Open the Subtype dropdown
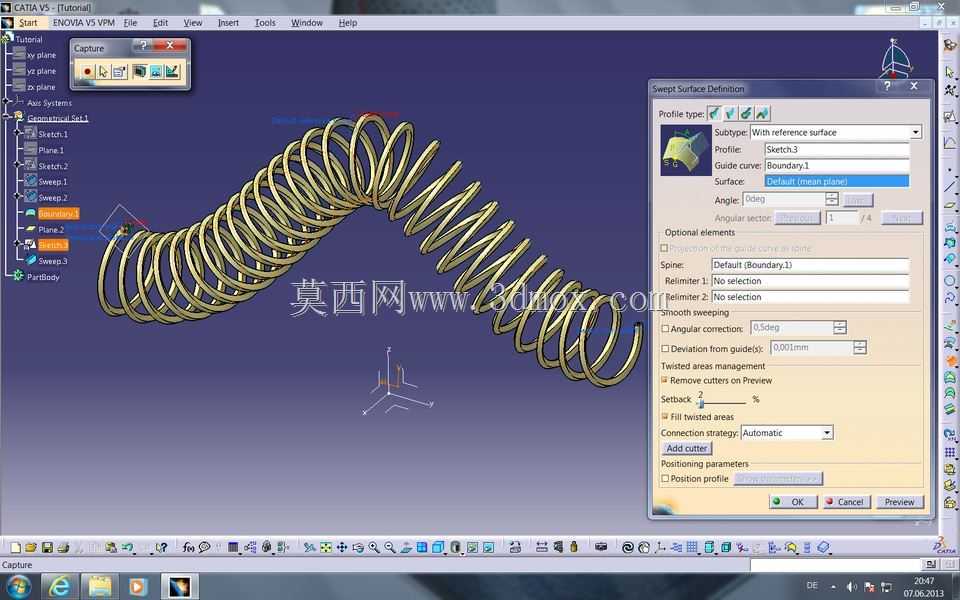Viewport: 960px width, 600px height. 915,132
